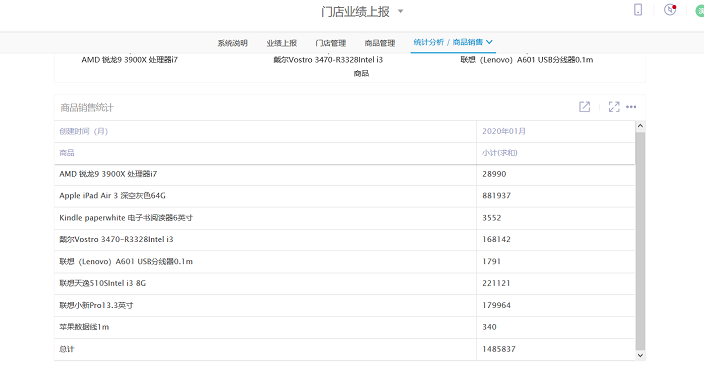
Task: Click the value 28990
Action: click(494, 174)
